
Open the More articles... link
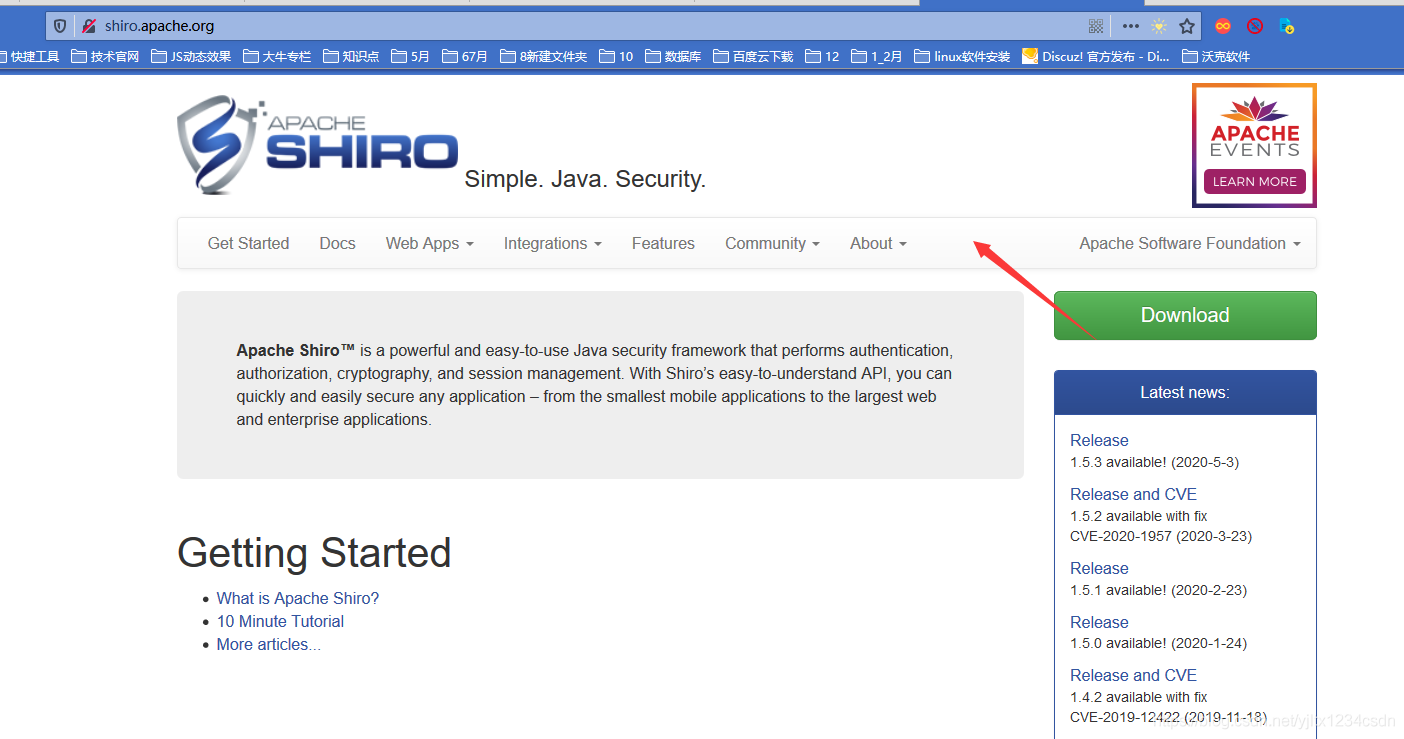coord(269,644)
